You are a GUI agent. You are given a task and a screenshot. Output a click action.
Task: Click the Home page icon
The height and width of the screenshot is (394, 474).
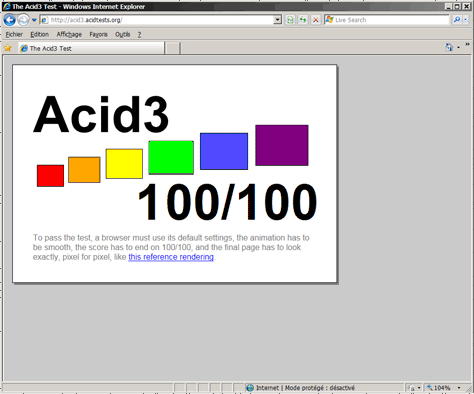449,47
